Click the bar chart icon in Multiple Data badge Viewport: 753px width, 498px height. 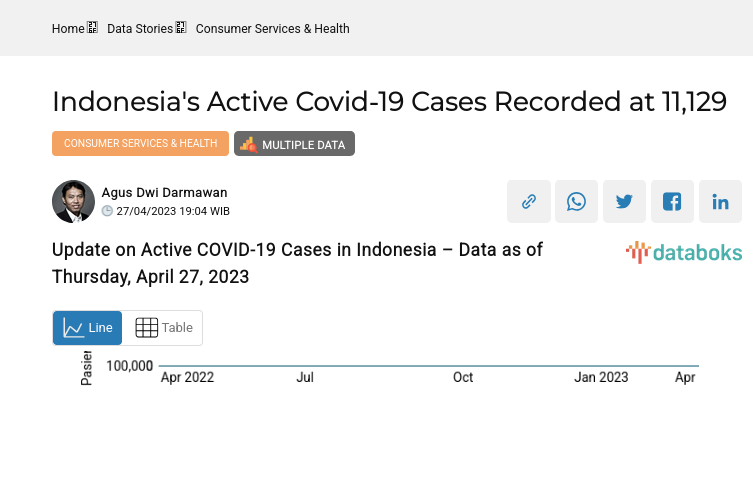pyautogui.click(x=248, y=144)
